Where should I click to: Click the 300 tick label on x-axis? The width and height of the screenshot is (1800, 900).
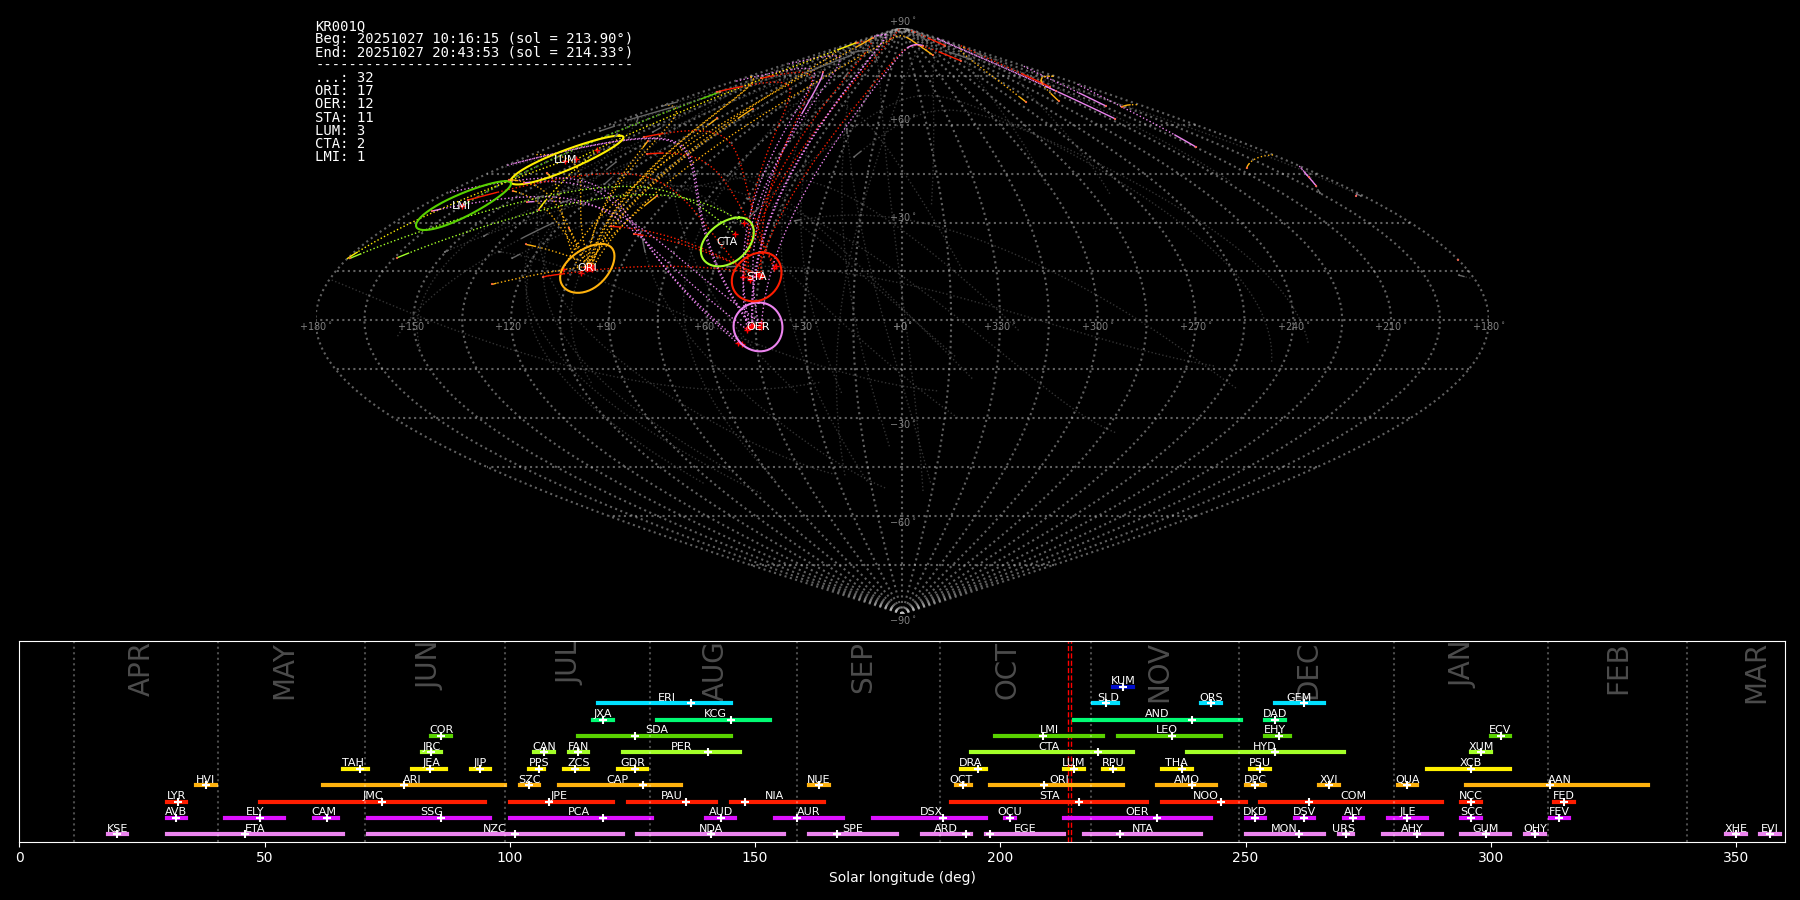(x=1490, y=857)
